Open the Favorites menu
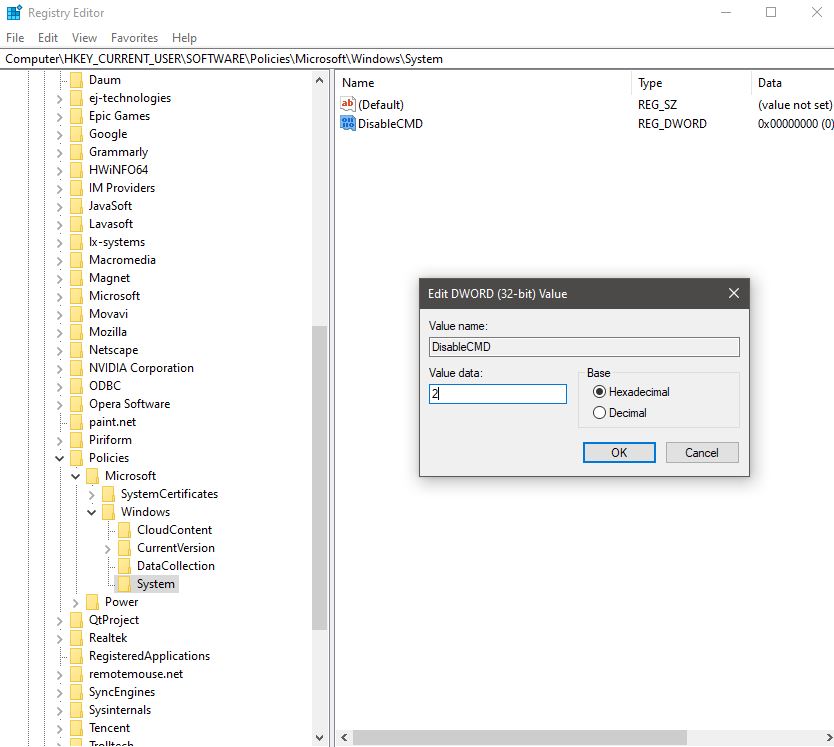The image size is (834, 747). (134, 37)
